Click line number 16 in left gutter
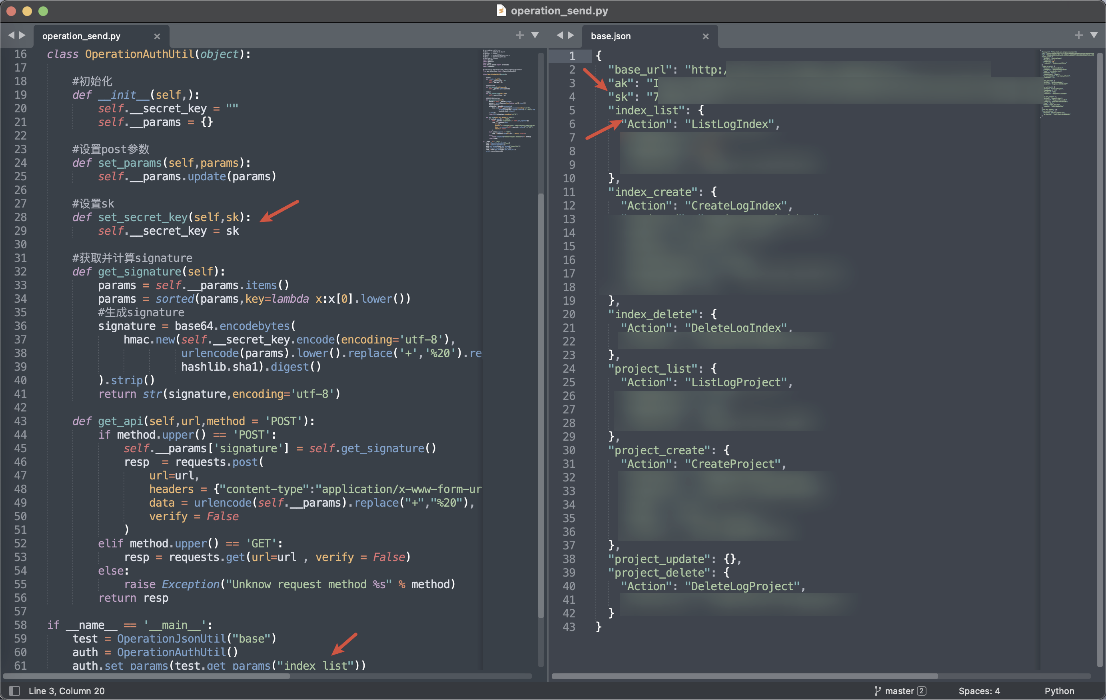Viewport: 1106px width, 700px height. coord(20,54)
